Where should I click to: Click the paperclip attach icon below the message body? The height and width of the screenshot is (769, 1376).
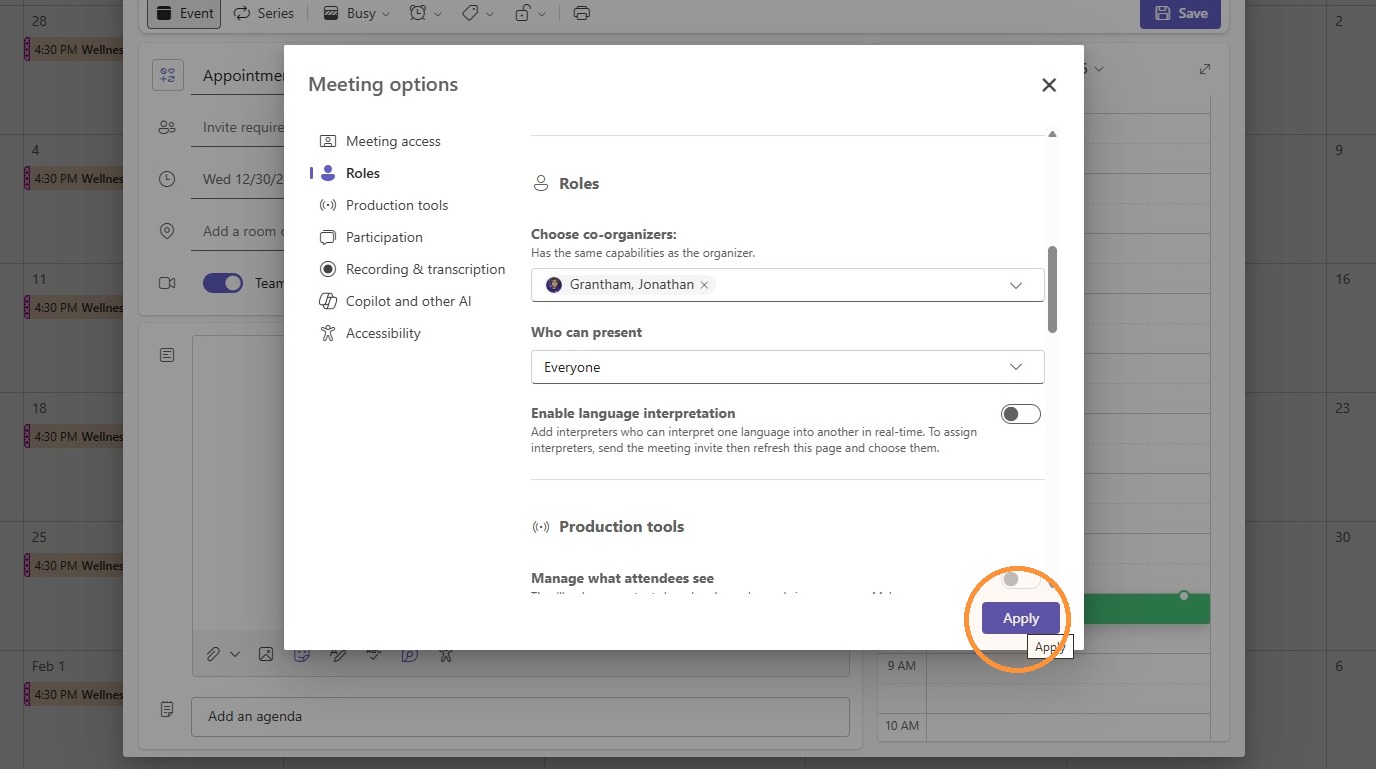point(213,654)
